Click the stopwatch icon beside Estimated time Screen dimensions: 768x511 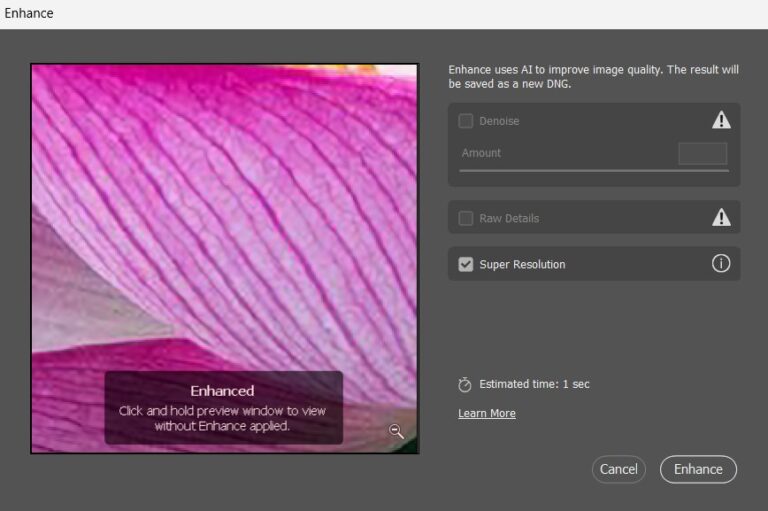464,385
